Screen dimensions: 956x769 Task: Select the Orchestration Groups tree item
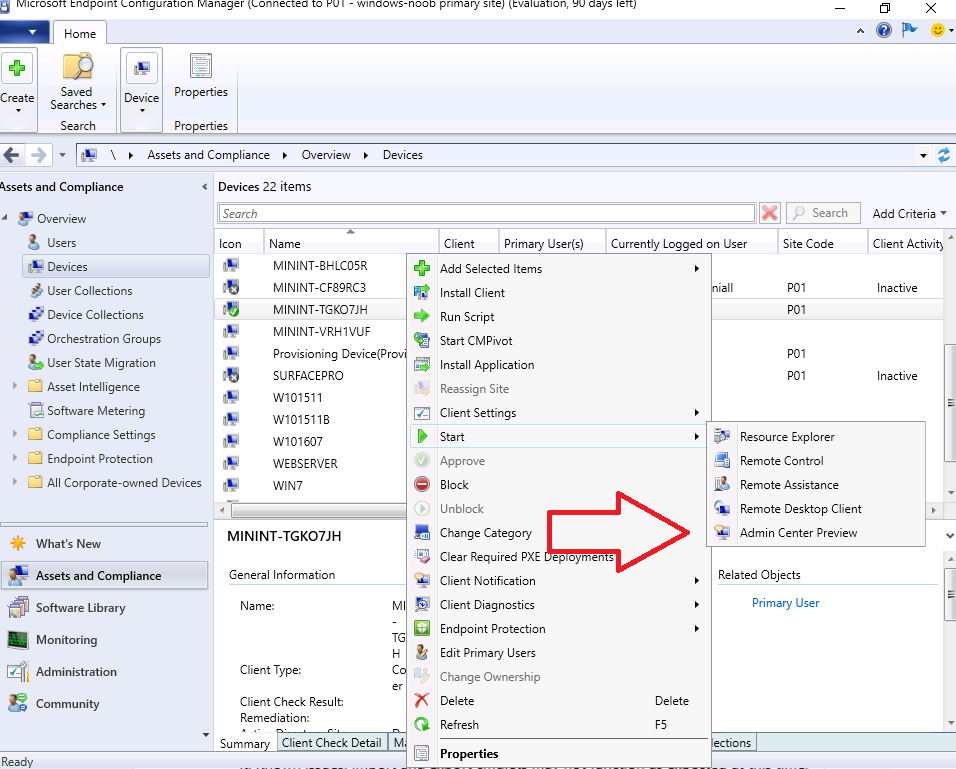pyautogui.click(x=104, y=338)
